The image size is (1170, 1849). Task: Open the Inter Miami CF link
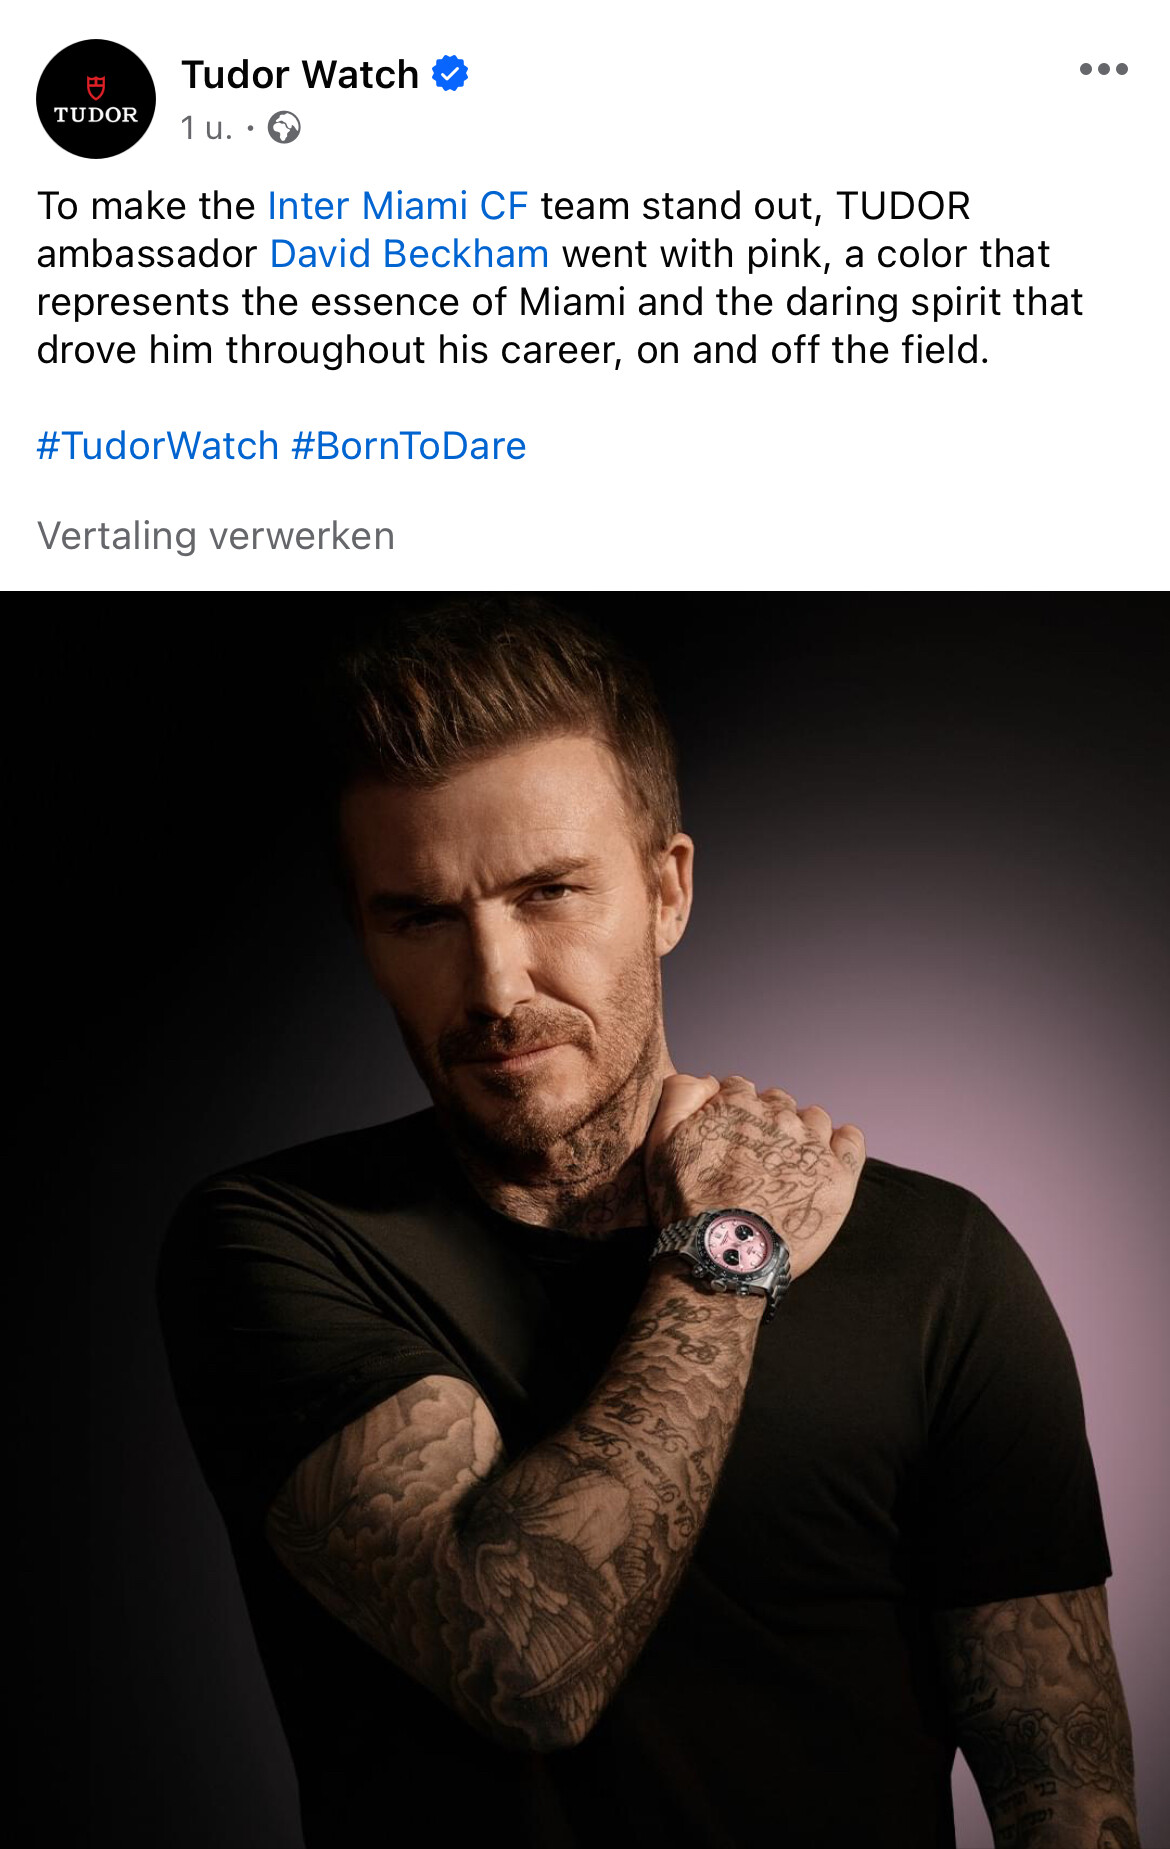click(397, 206)
